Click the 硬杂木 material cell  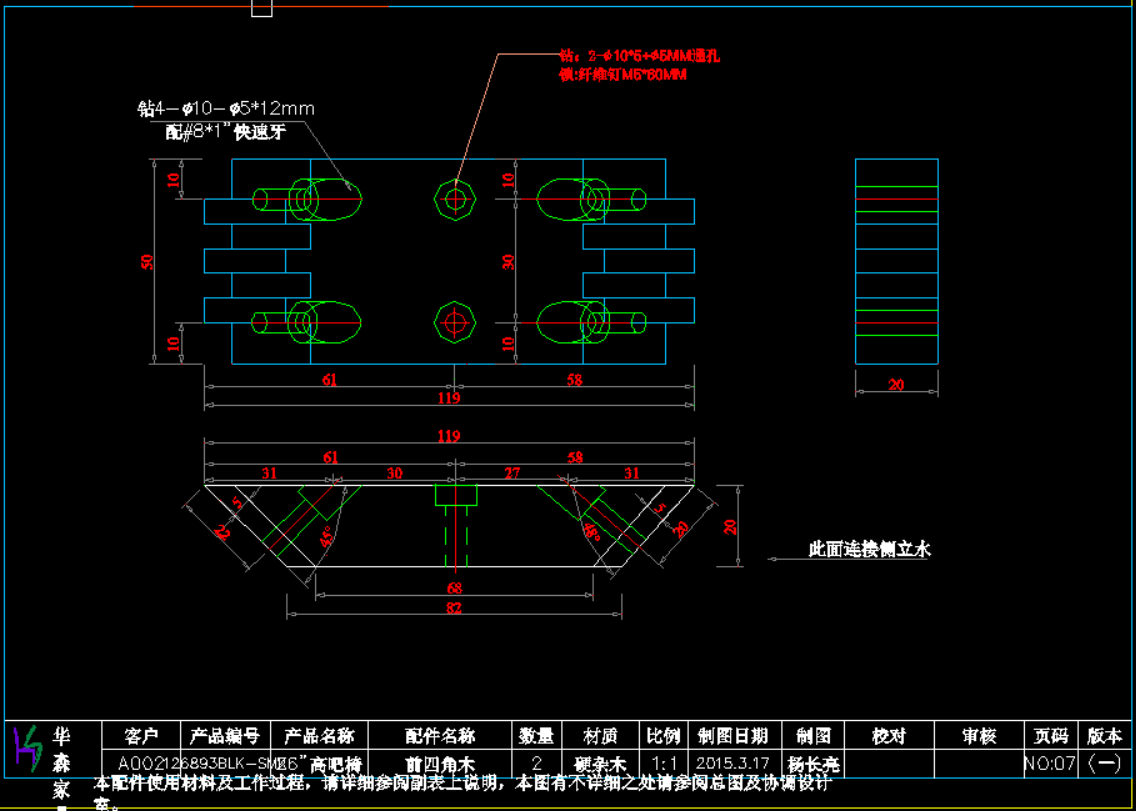(x=600, y=765)
